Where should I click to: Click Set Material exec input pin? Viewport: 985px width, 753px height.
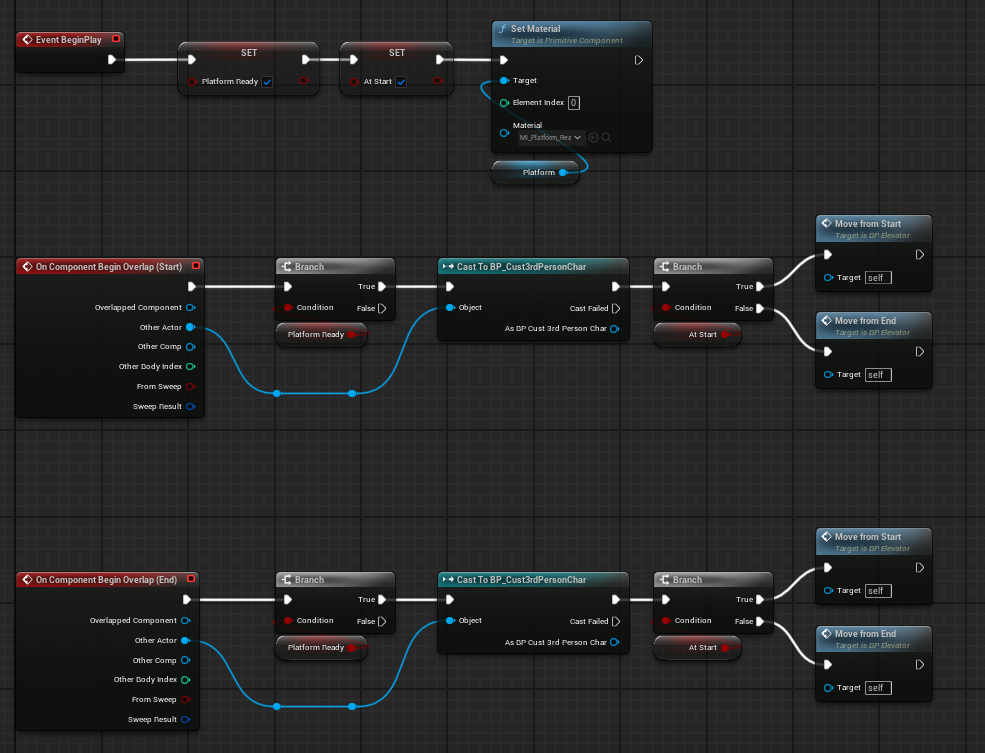click(x=504, y=60)
